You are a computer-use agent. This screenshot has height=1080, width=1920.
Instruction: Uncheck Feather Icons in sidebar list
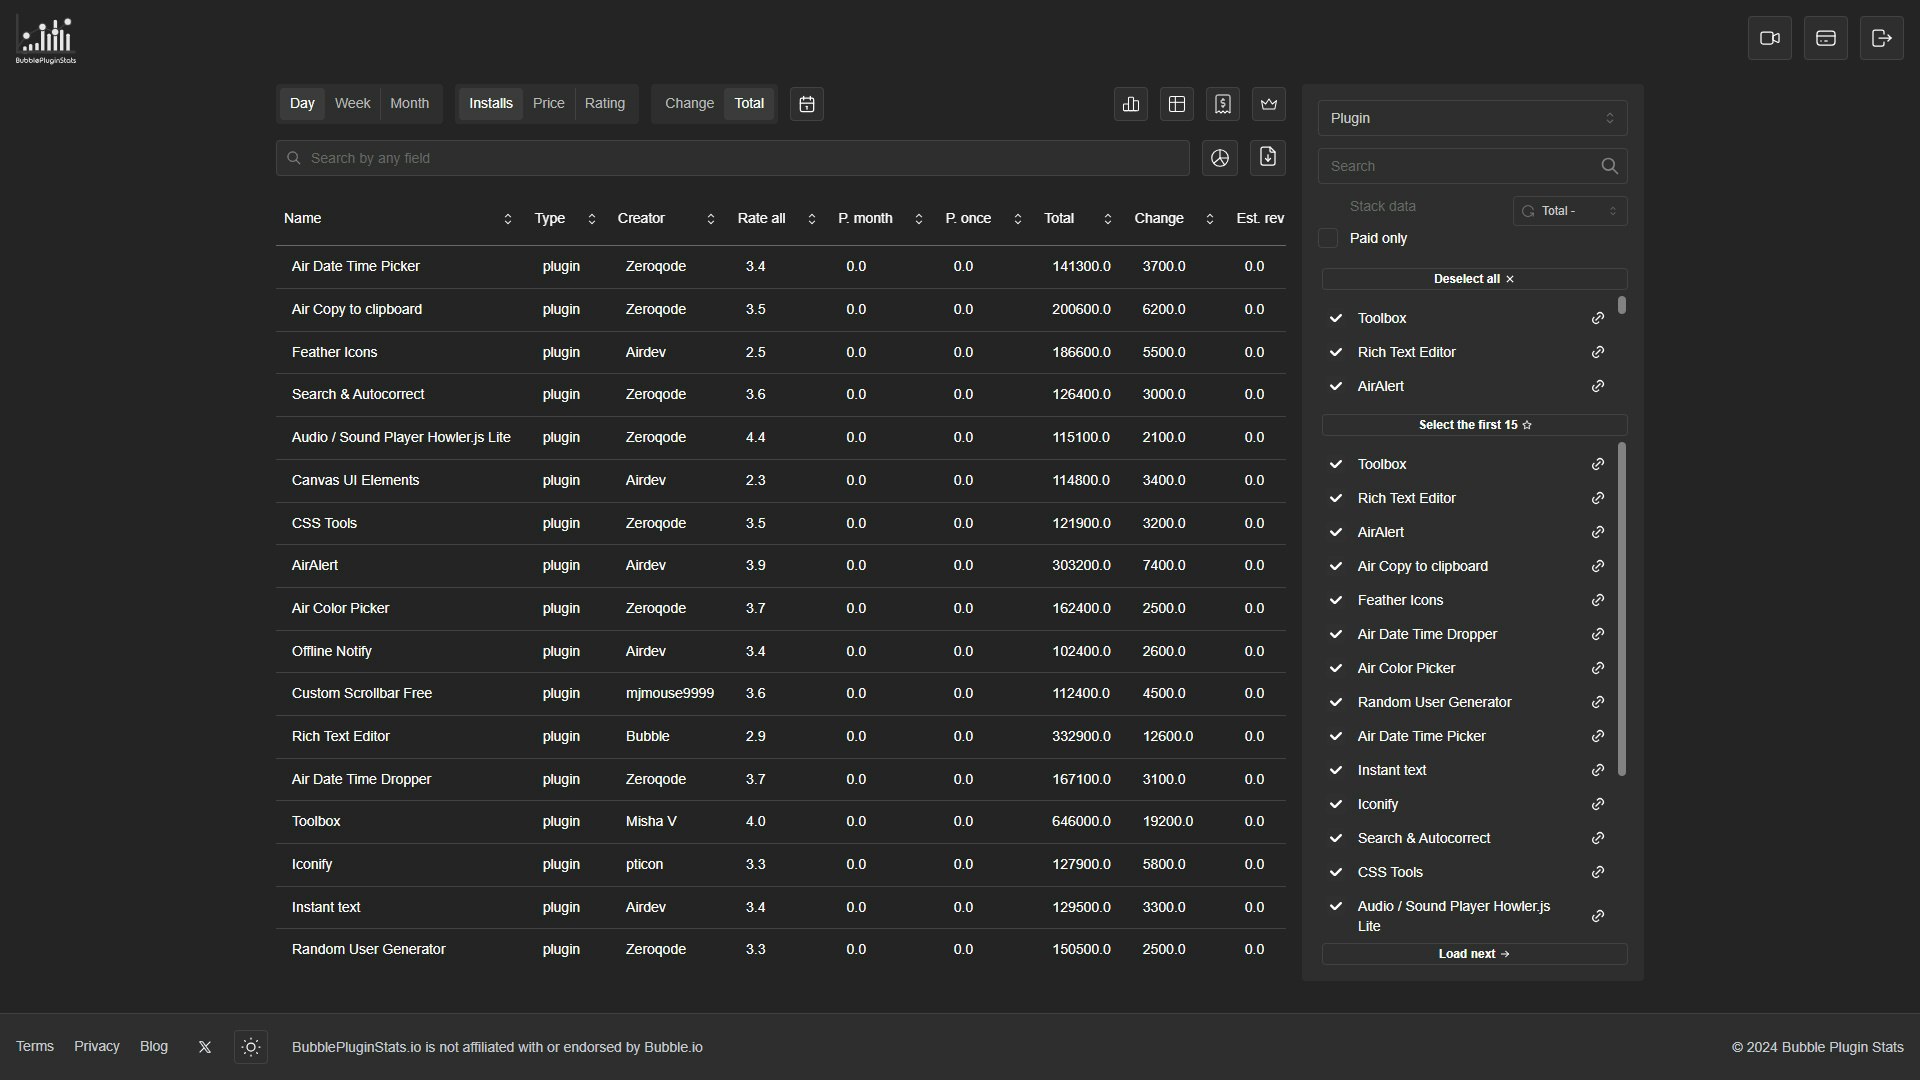click(1336, 600)
